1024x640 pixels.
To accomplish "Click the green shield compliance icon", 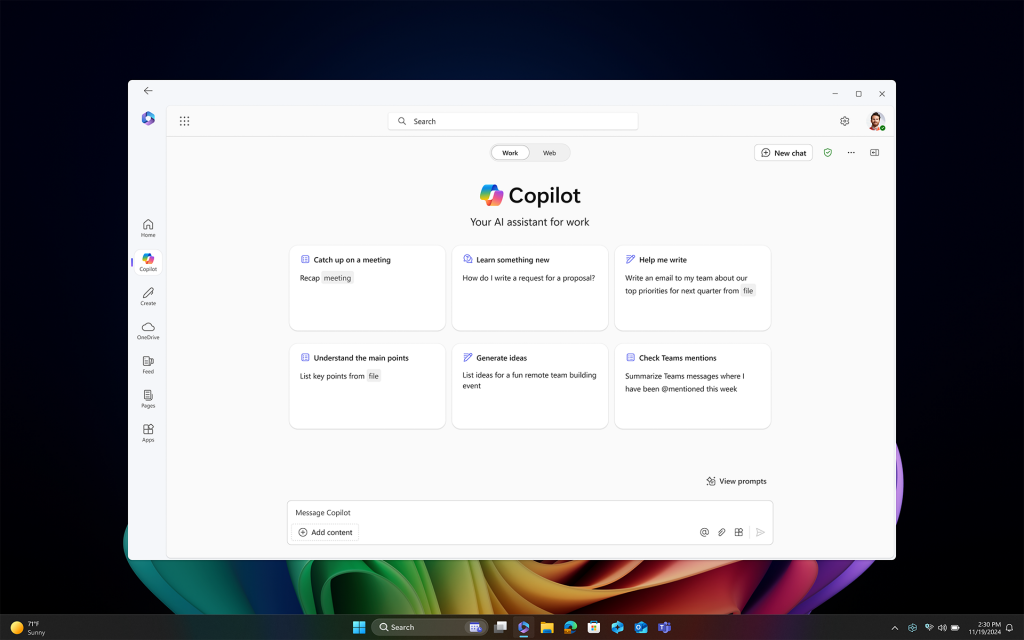I will 827,152.
